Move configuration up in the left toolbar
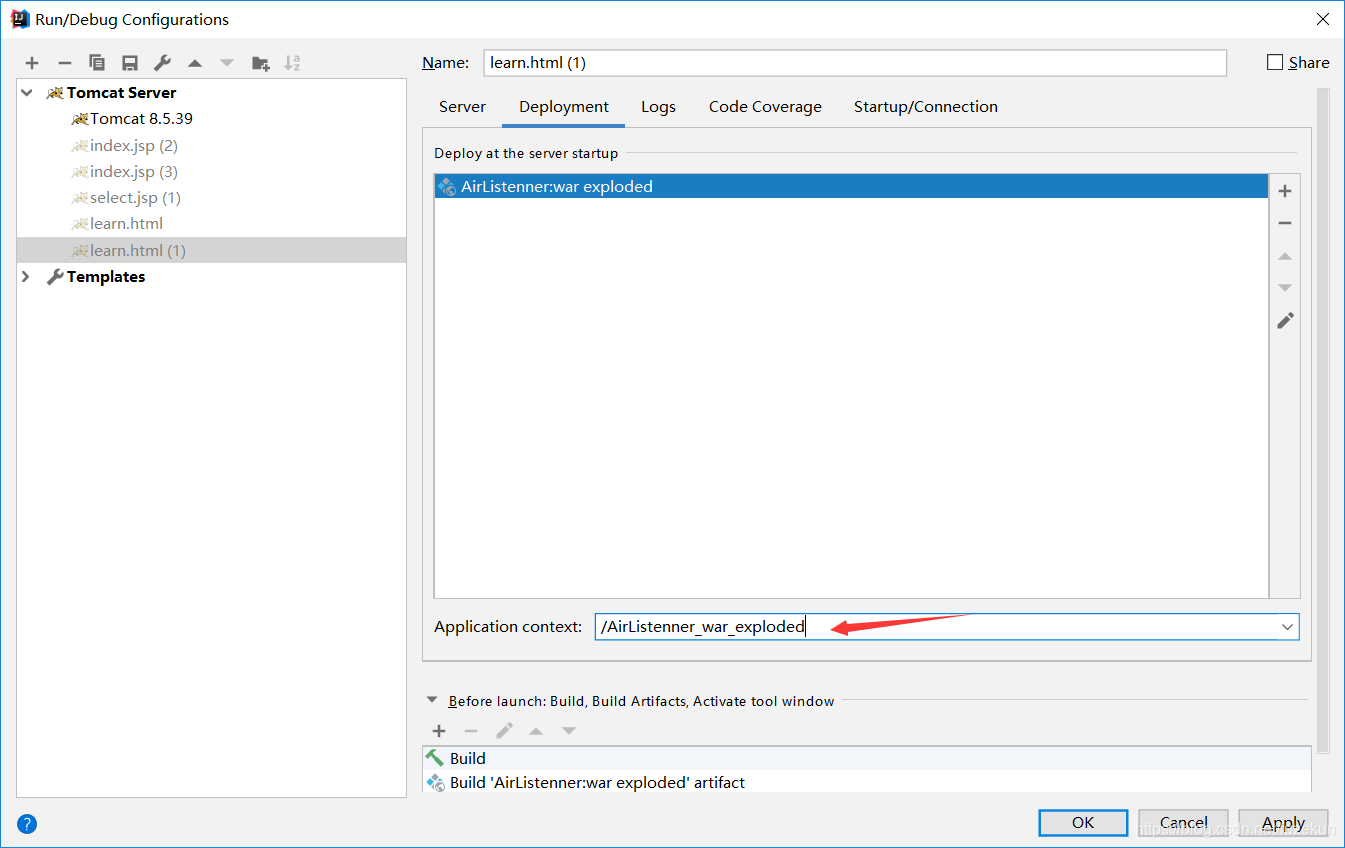 click(x=195, y=63)
